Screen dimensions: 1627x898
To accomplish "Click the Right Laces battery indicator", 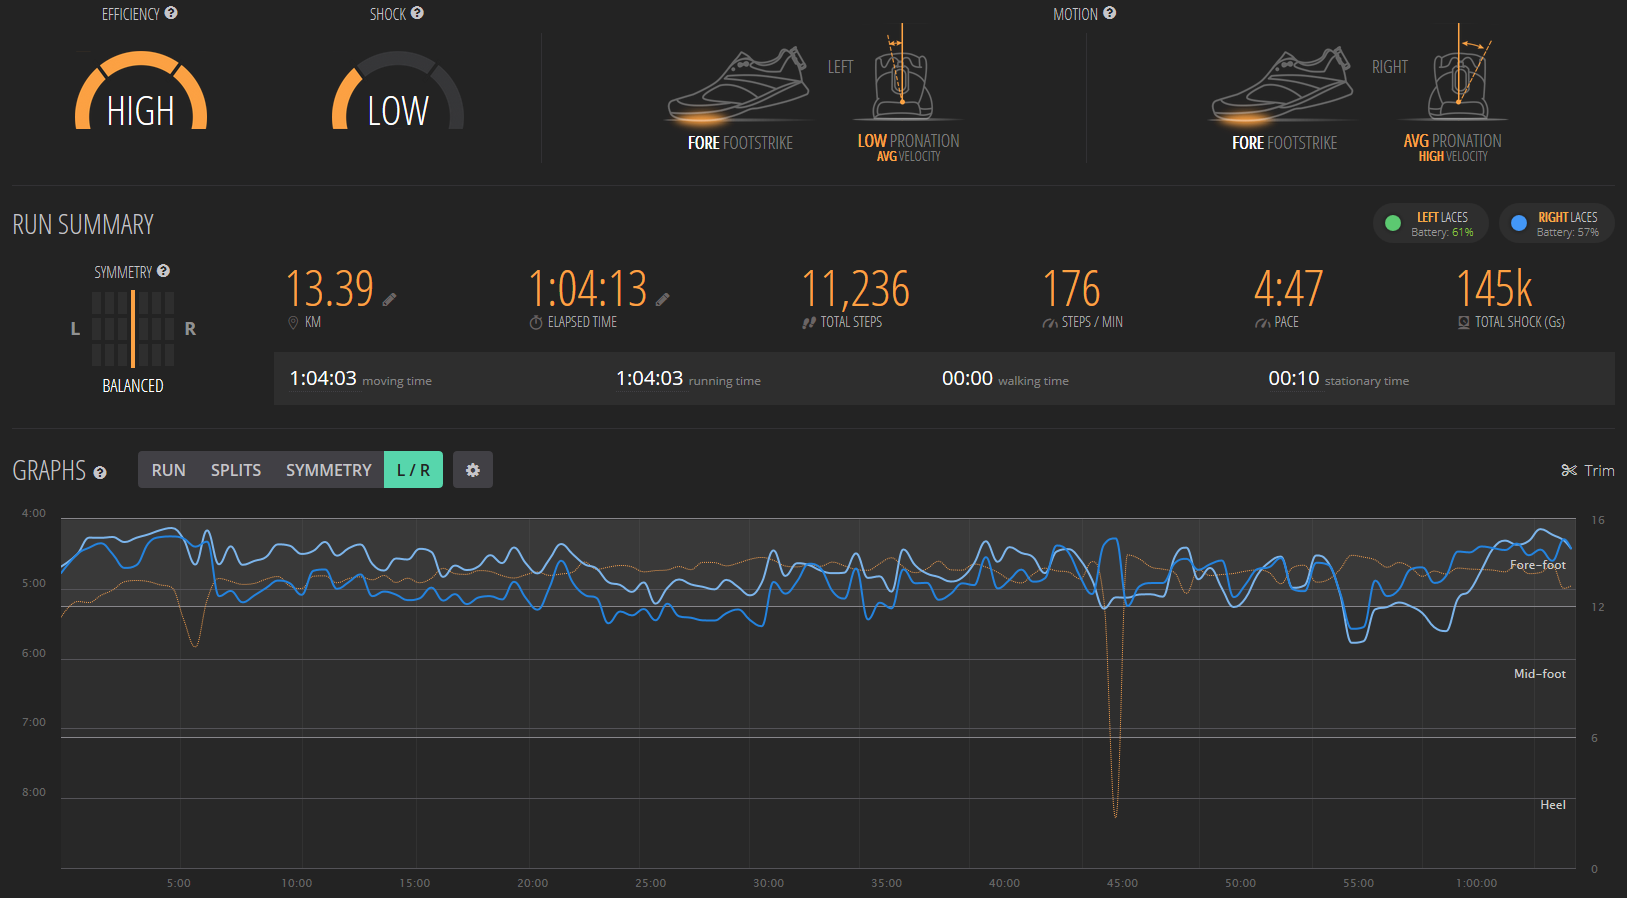I will (x=1556, y=224).
